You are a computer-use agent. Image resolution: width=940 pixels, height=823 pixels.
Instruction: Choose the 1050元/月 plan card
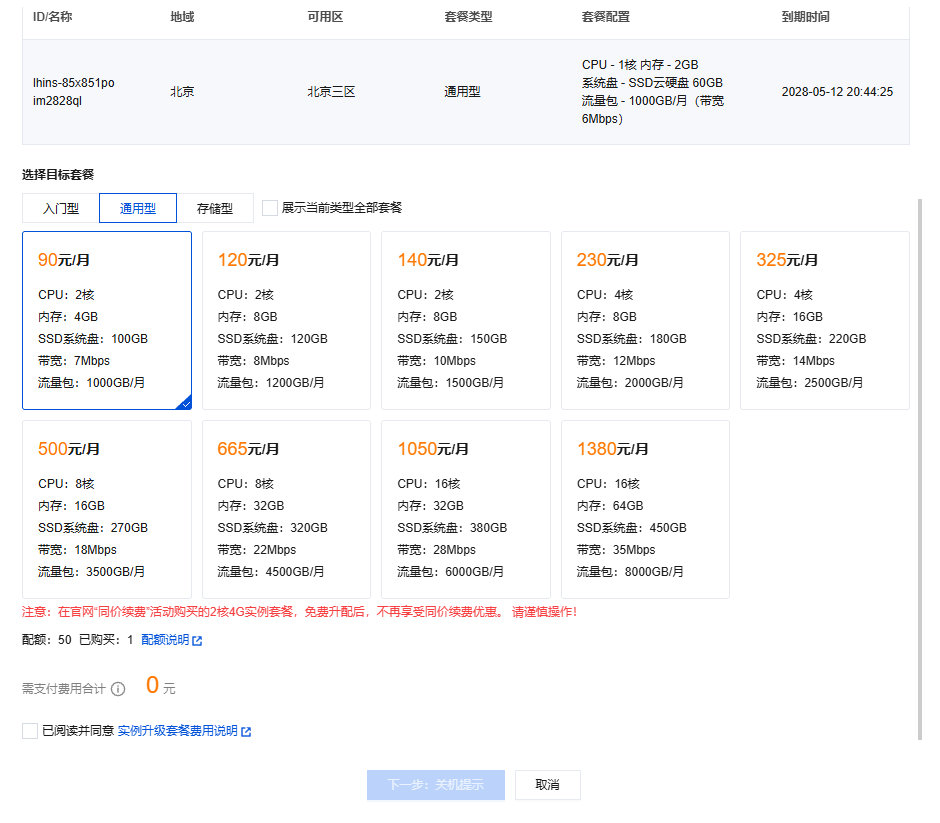point(466,510)
